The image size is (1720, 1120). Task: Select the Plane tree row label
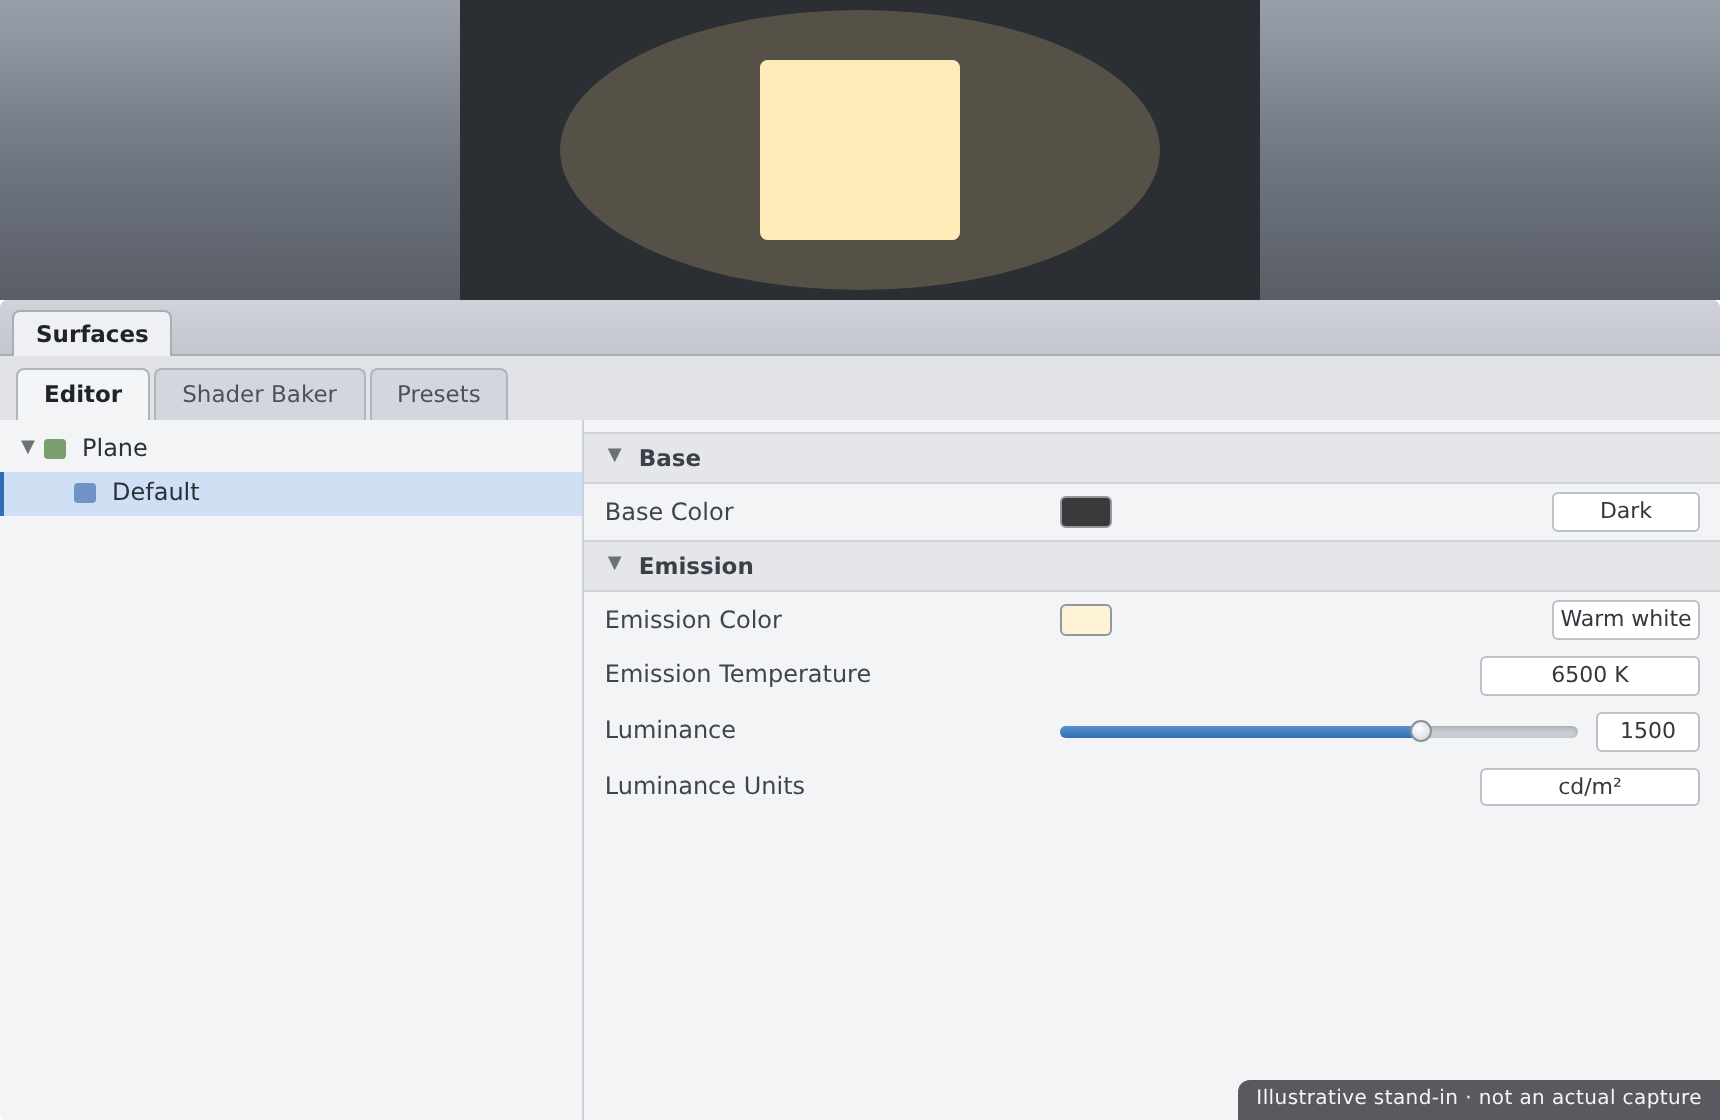coord(115,448)
